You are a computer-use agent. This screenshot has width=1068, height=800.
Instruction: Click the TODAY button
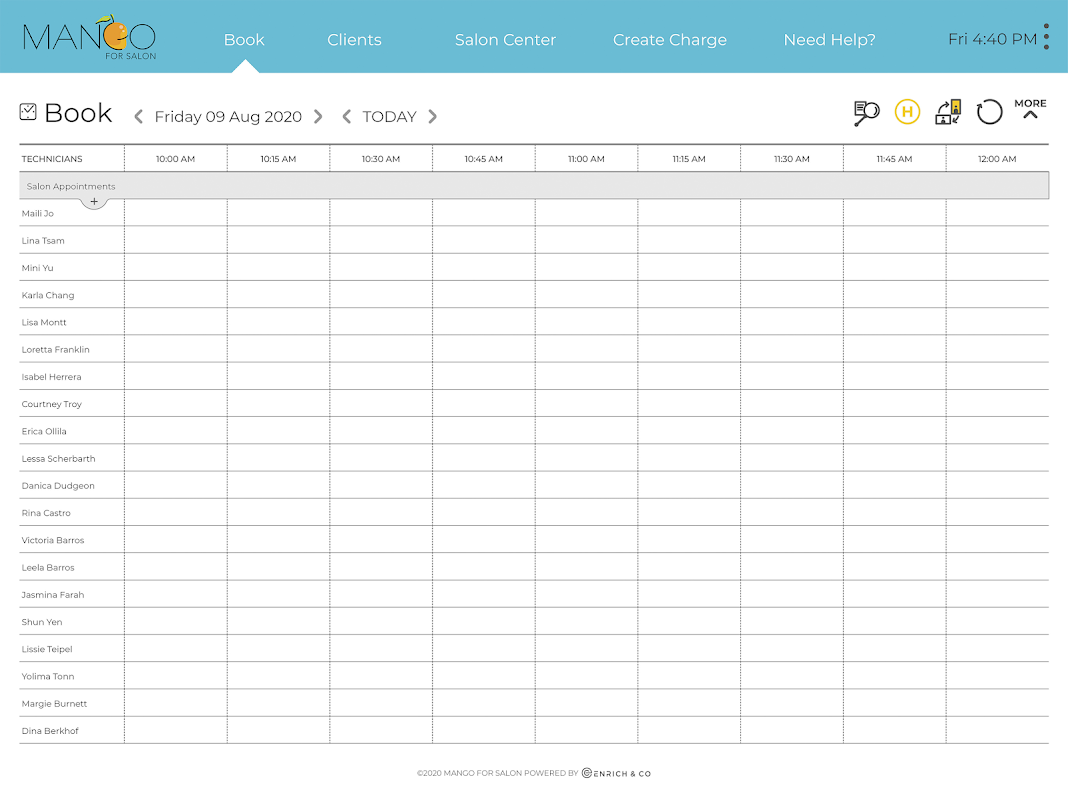[x=390, y=116]
